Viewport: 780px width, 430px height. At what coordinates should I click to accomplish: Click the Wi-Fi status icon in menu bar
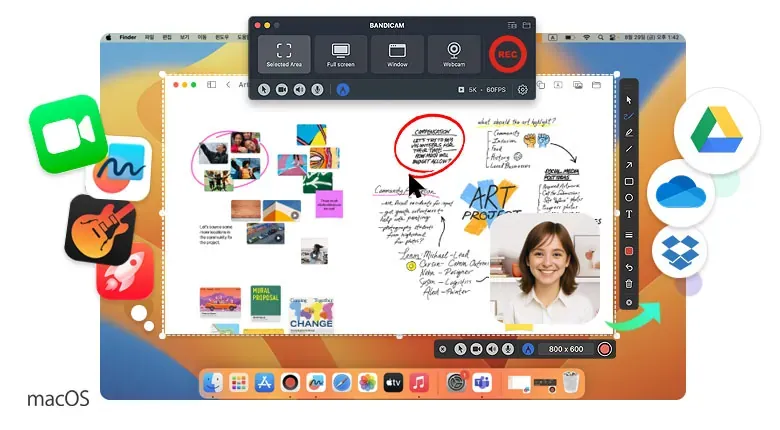click(586, 37)
